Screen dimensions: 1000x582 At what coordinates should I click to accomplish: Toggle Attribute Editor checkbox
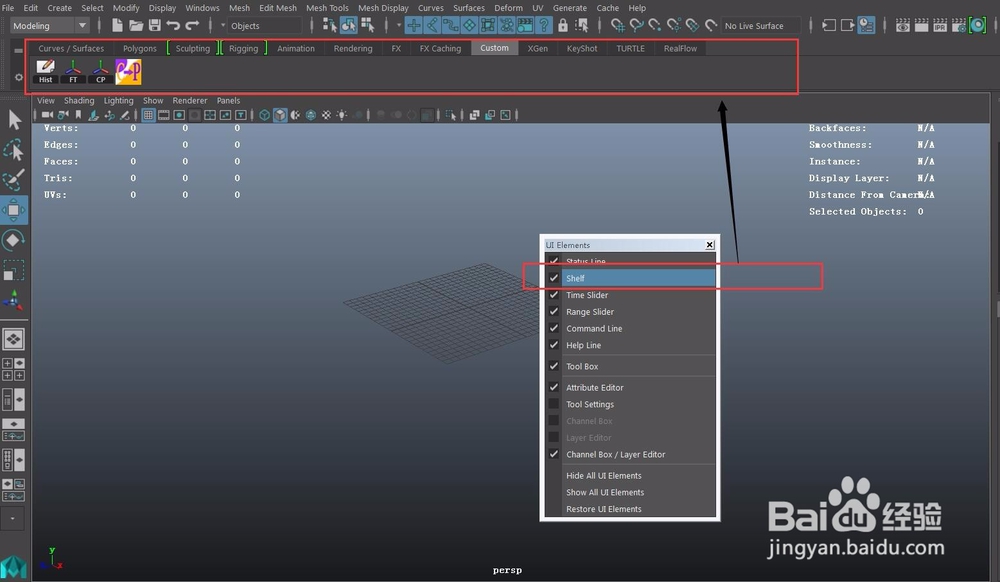(x=554, y=387)
